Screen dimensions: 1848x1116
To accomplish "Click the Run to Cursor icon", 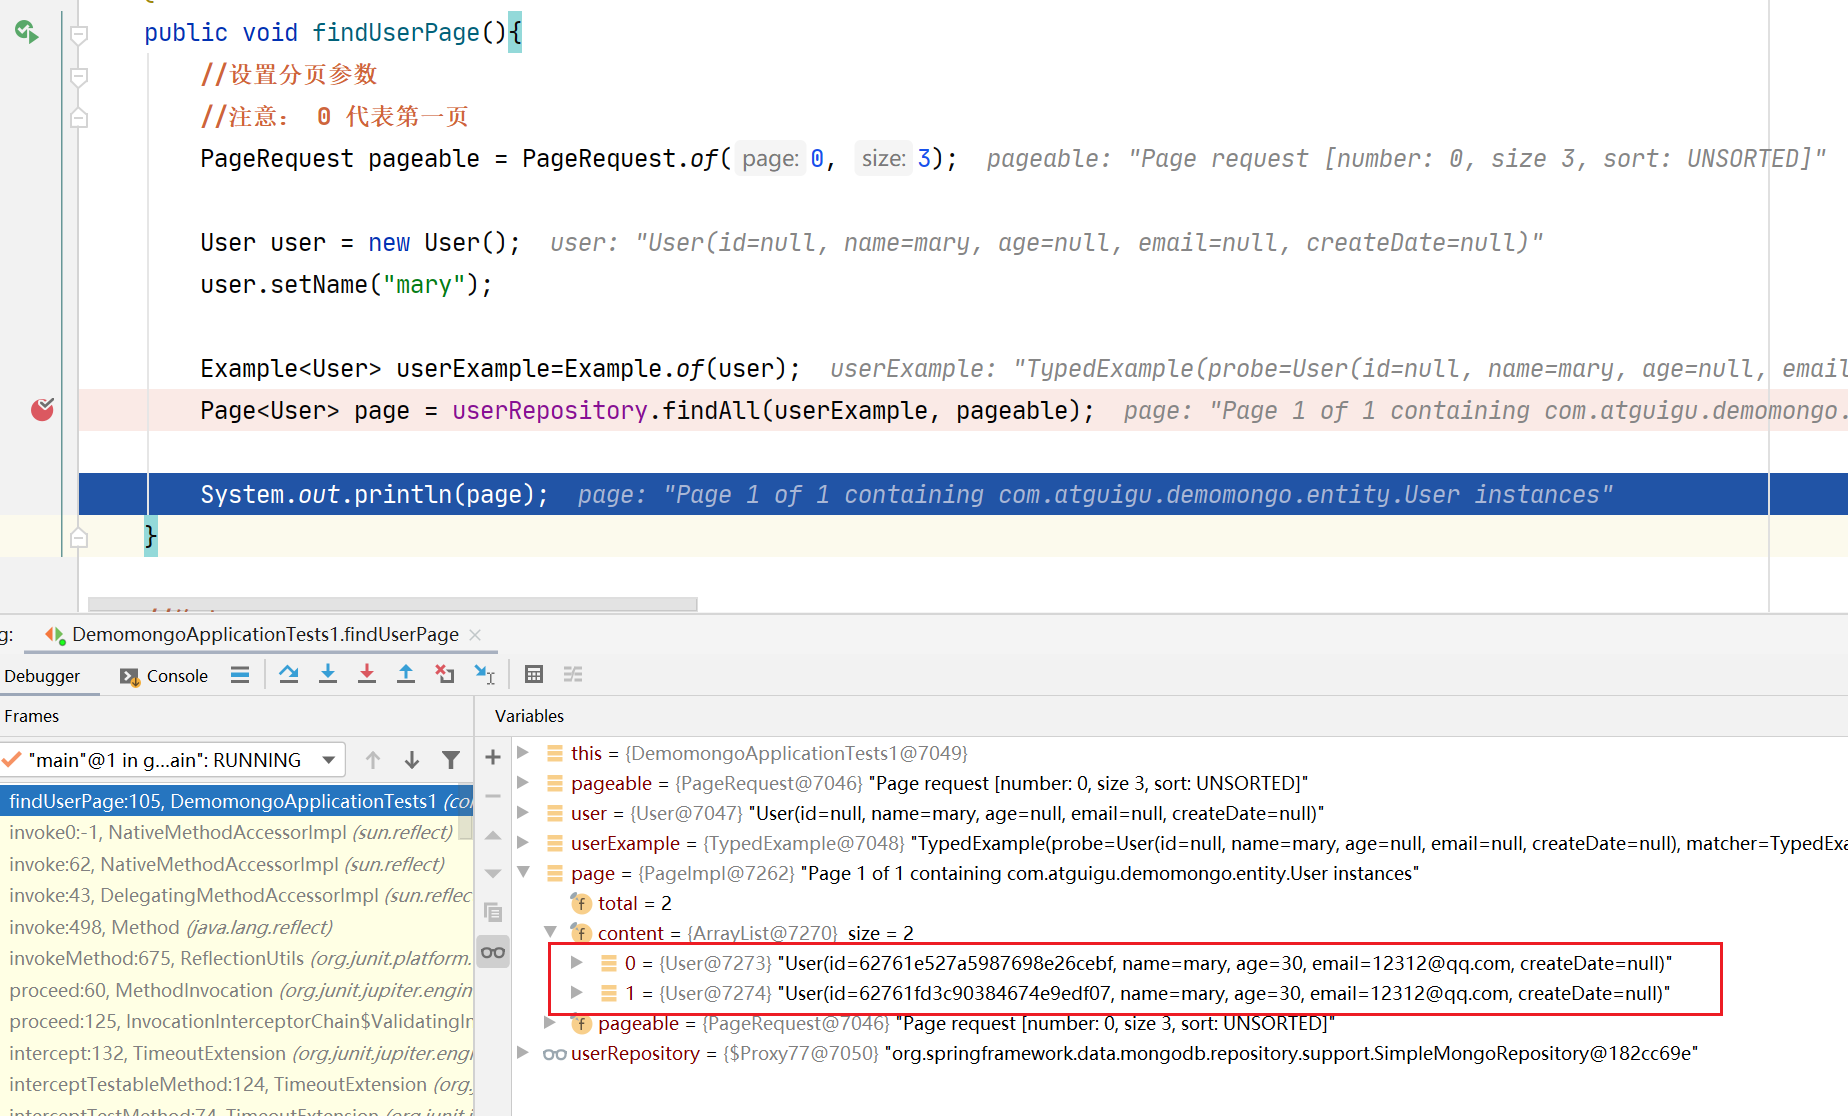I will 485,675.
